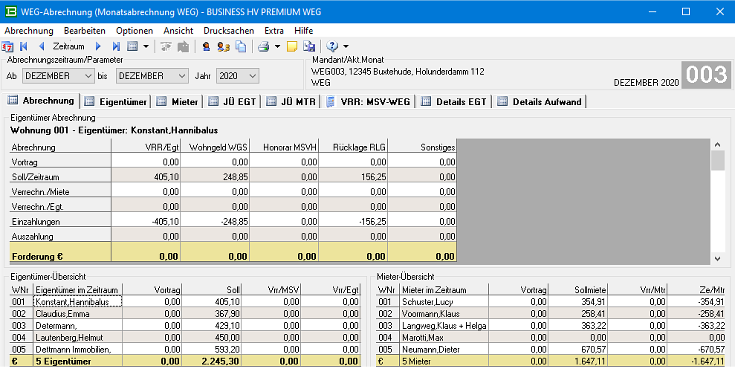Open the Jahr 2020 dropdown
The image size is (735, 367).
point(238,76)
